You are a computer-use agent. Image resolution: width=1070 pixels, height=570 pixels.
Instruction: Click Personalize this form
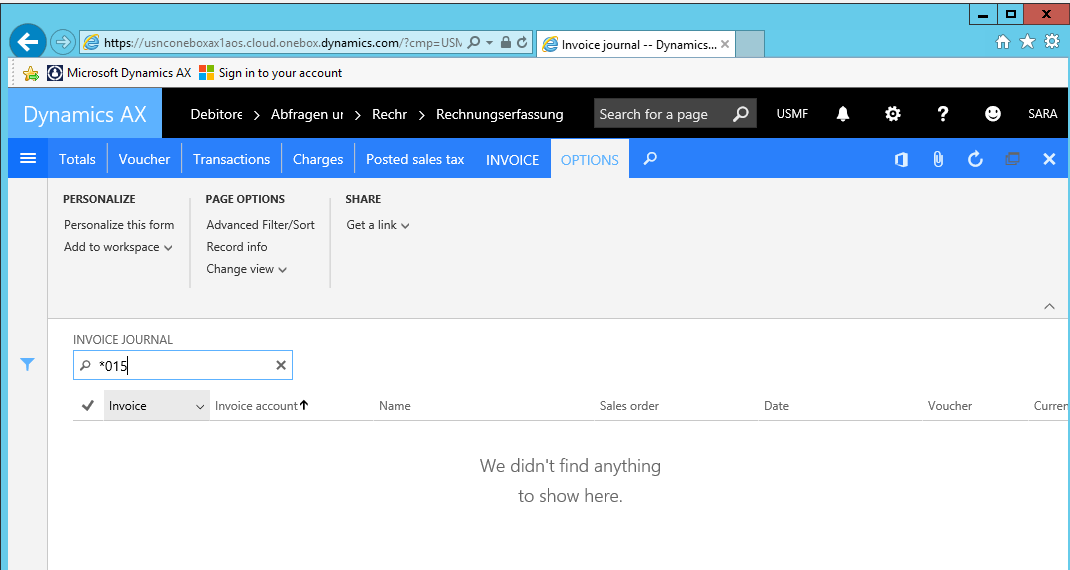(x=119, y=225)
